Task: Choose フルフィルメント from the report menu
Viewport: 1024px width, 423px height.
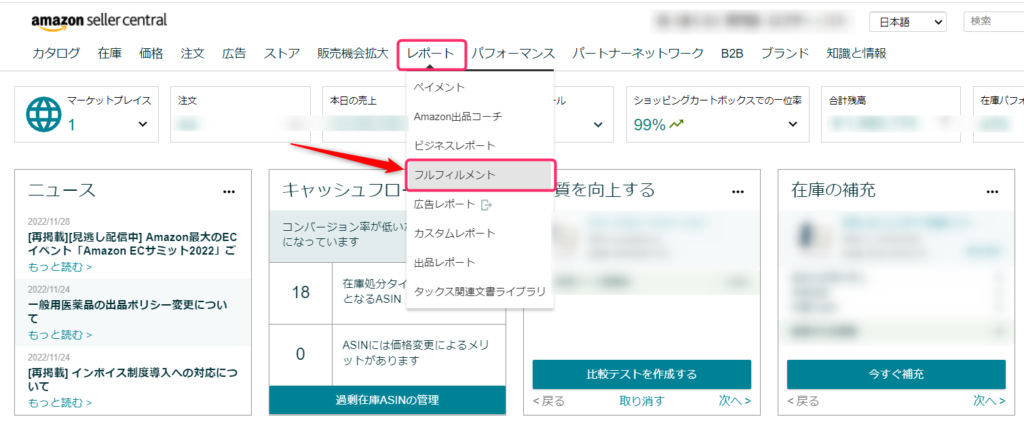Action: (480, 175)
